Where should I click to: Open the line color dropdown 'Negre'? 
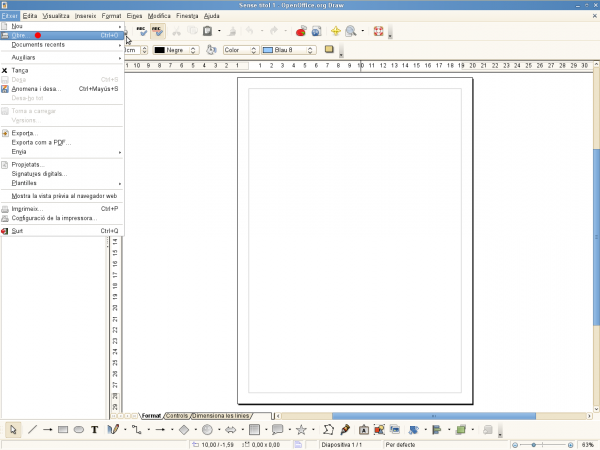point(176,49)
